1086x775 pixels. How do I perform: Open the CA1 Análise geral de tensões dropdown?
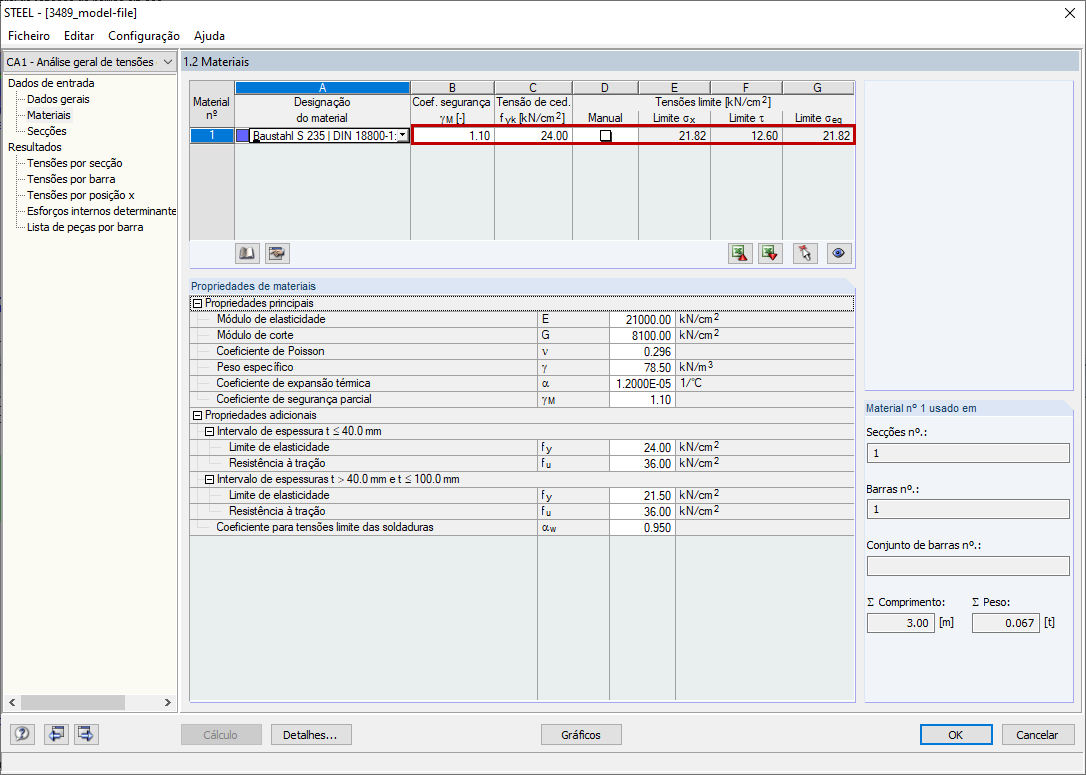89,62
